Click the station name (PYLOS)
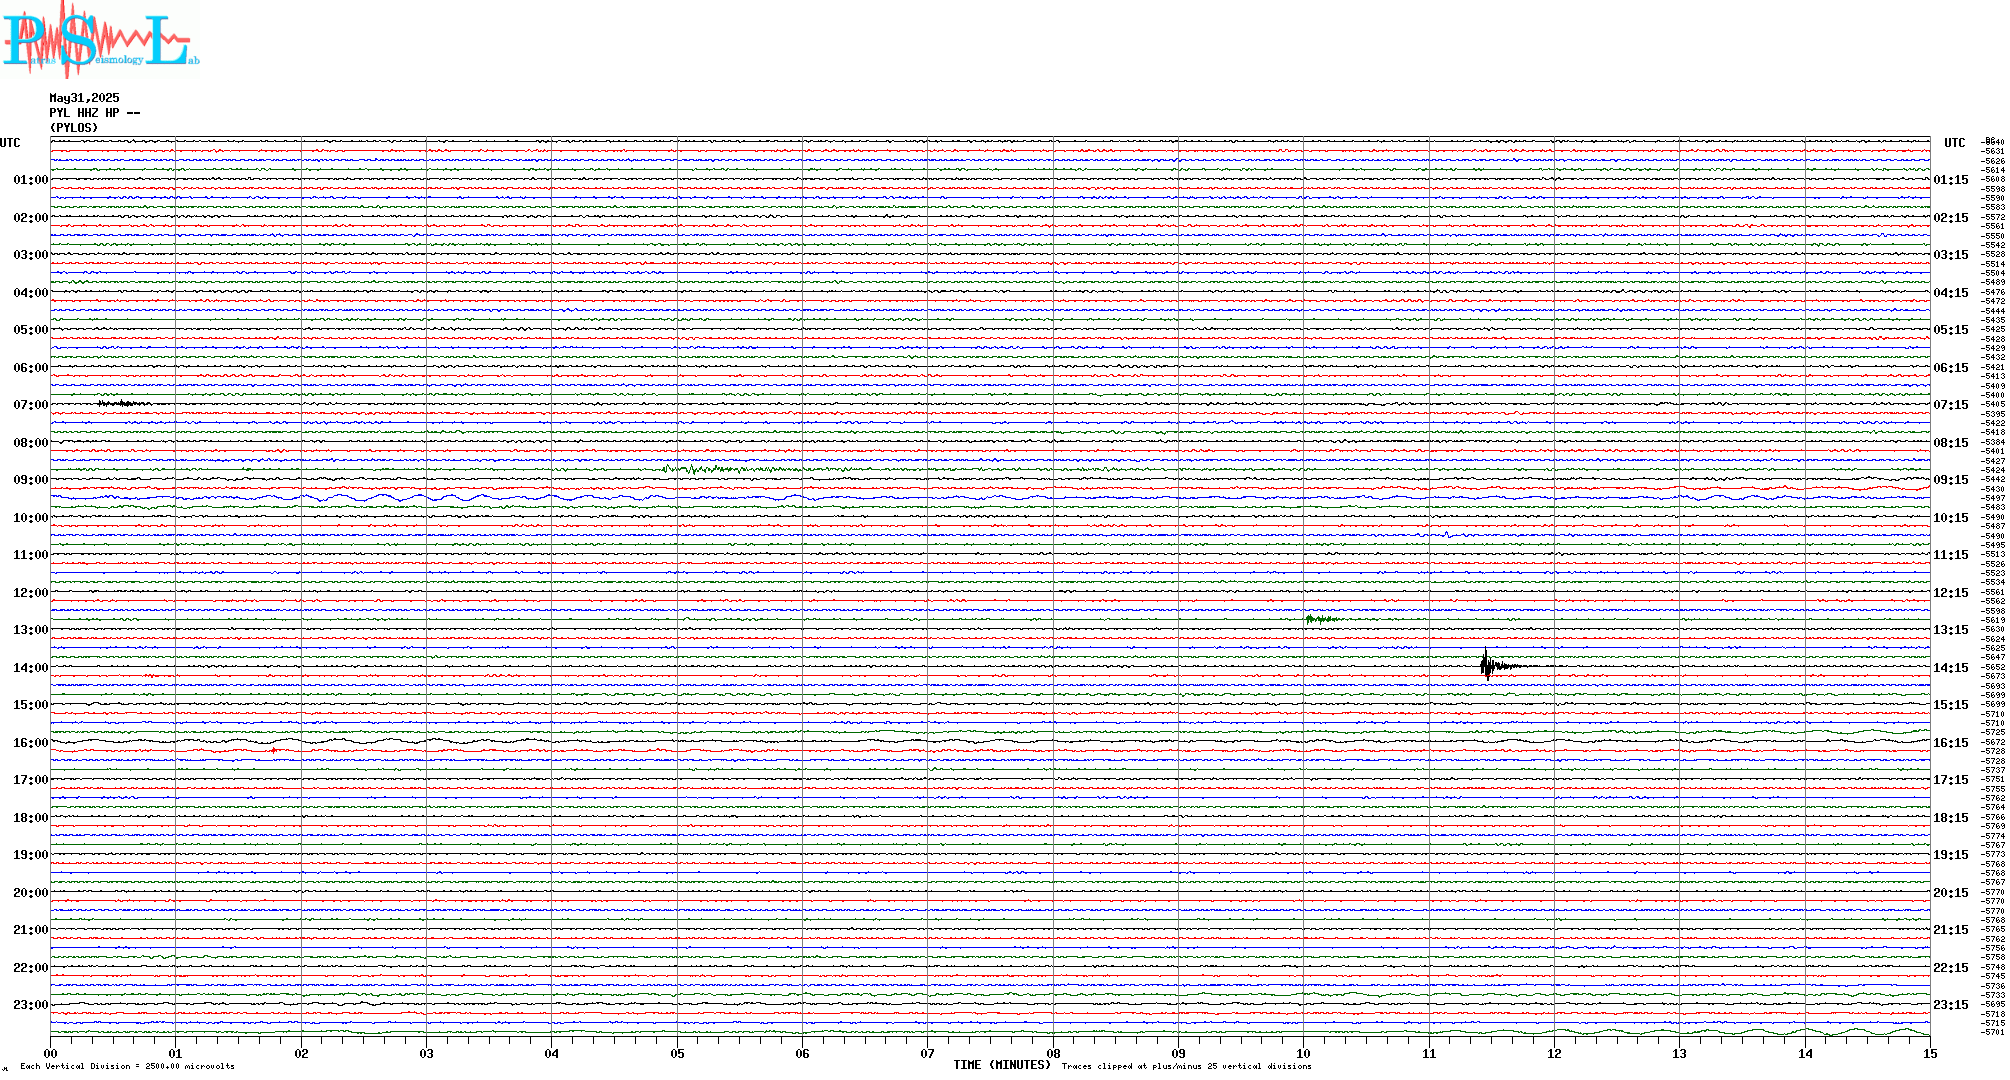The width and height of the screenshot is (2010, 1080). pos(74,128)
